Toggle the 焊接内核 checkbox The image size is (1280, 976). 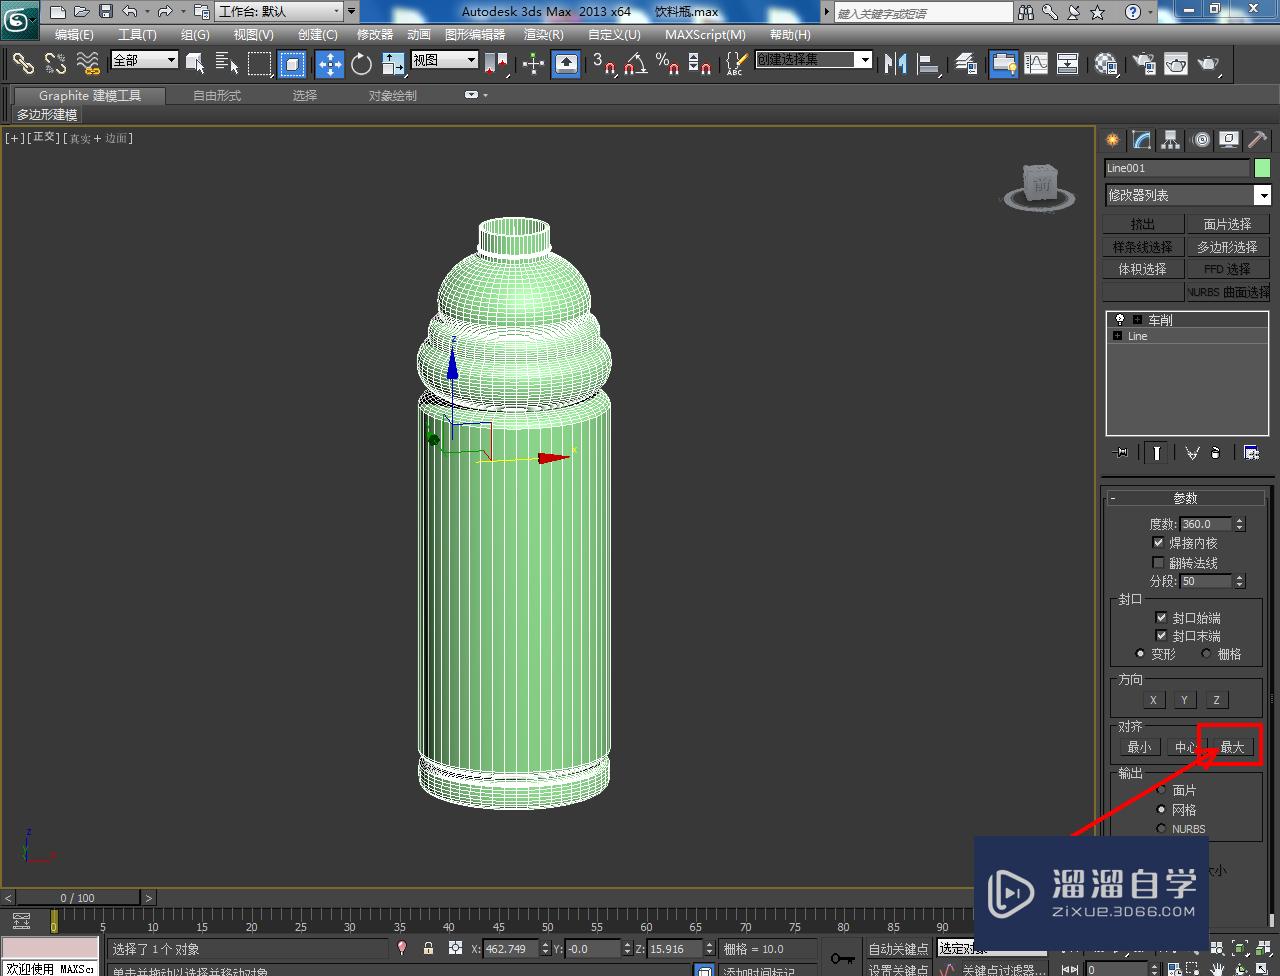point(1158,543)
